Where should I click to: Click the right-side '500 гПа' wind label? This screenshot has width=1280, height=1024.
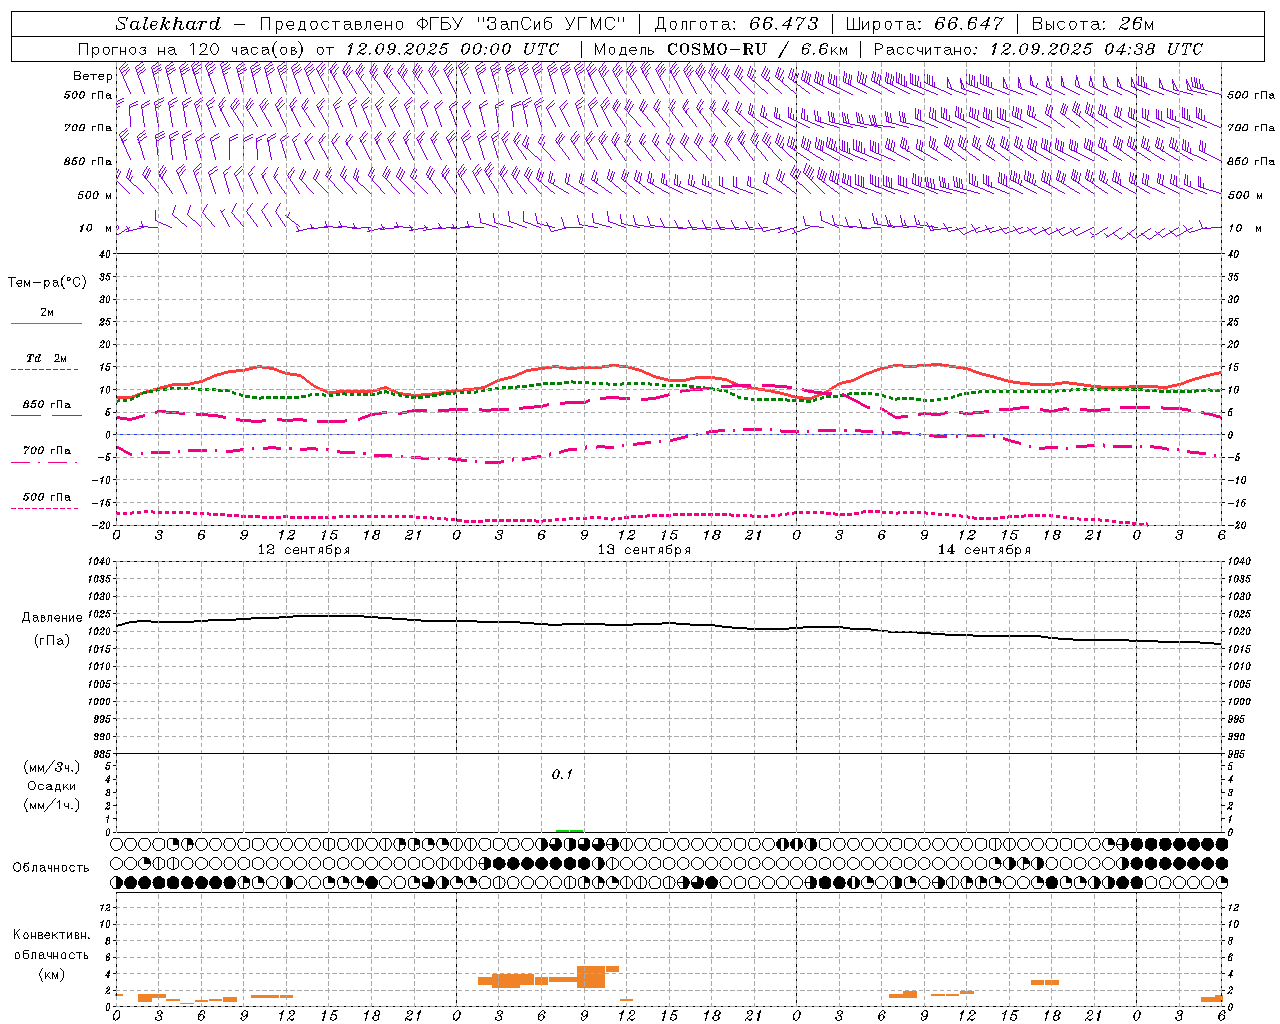pos(1251,95)
